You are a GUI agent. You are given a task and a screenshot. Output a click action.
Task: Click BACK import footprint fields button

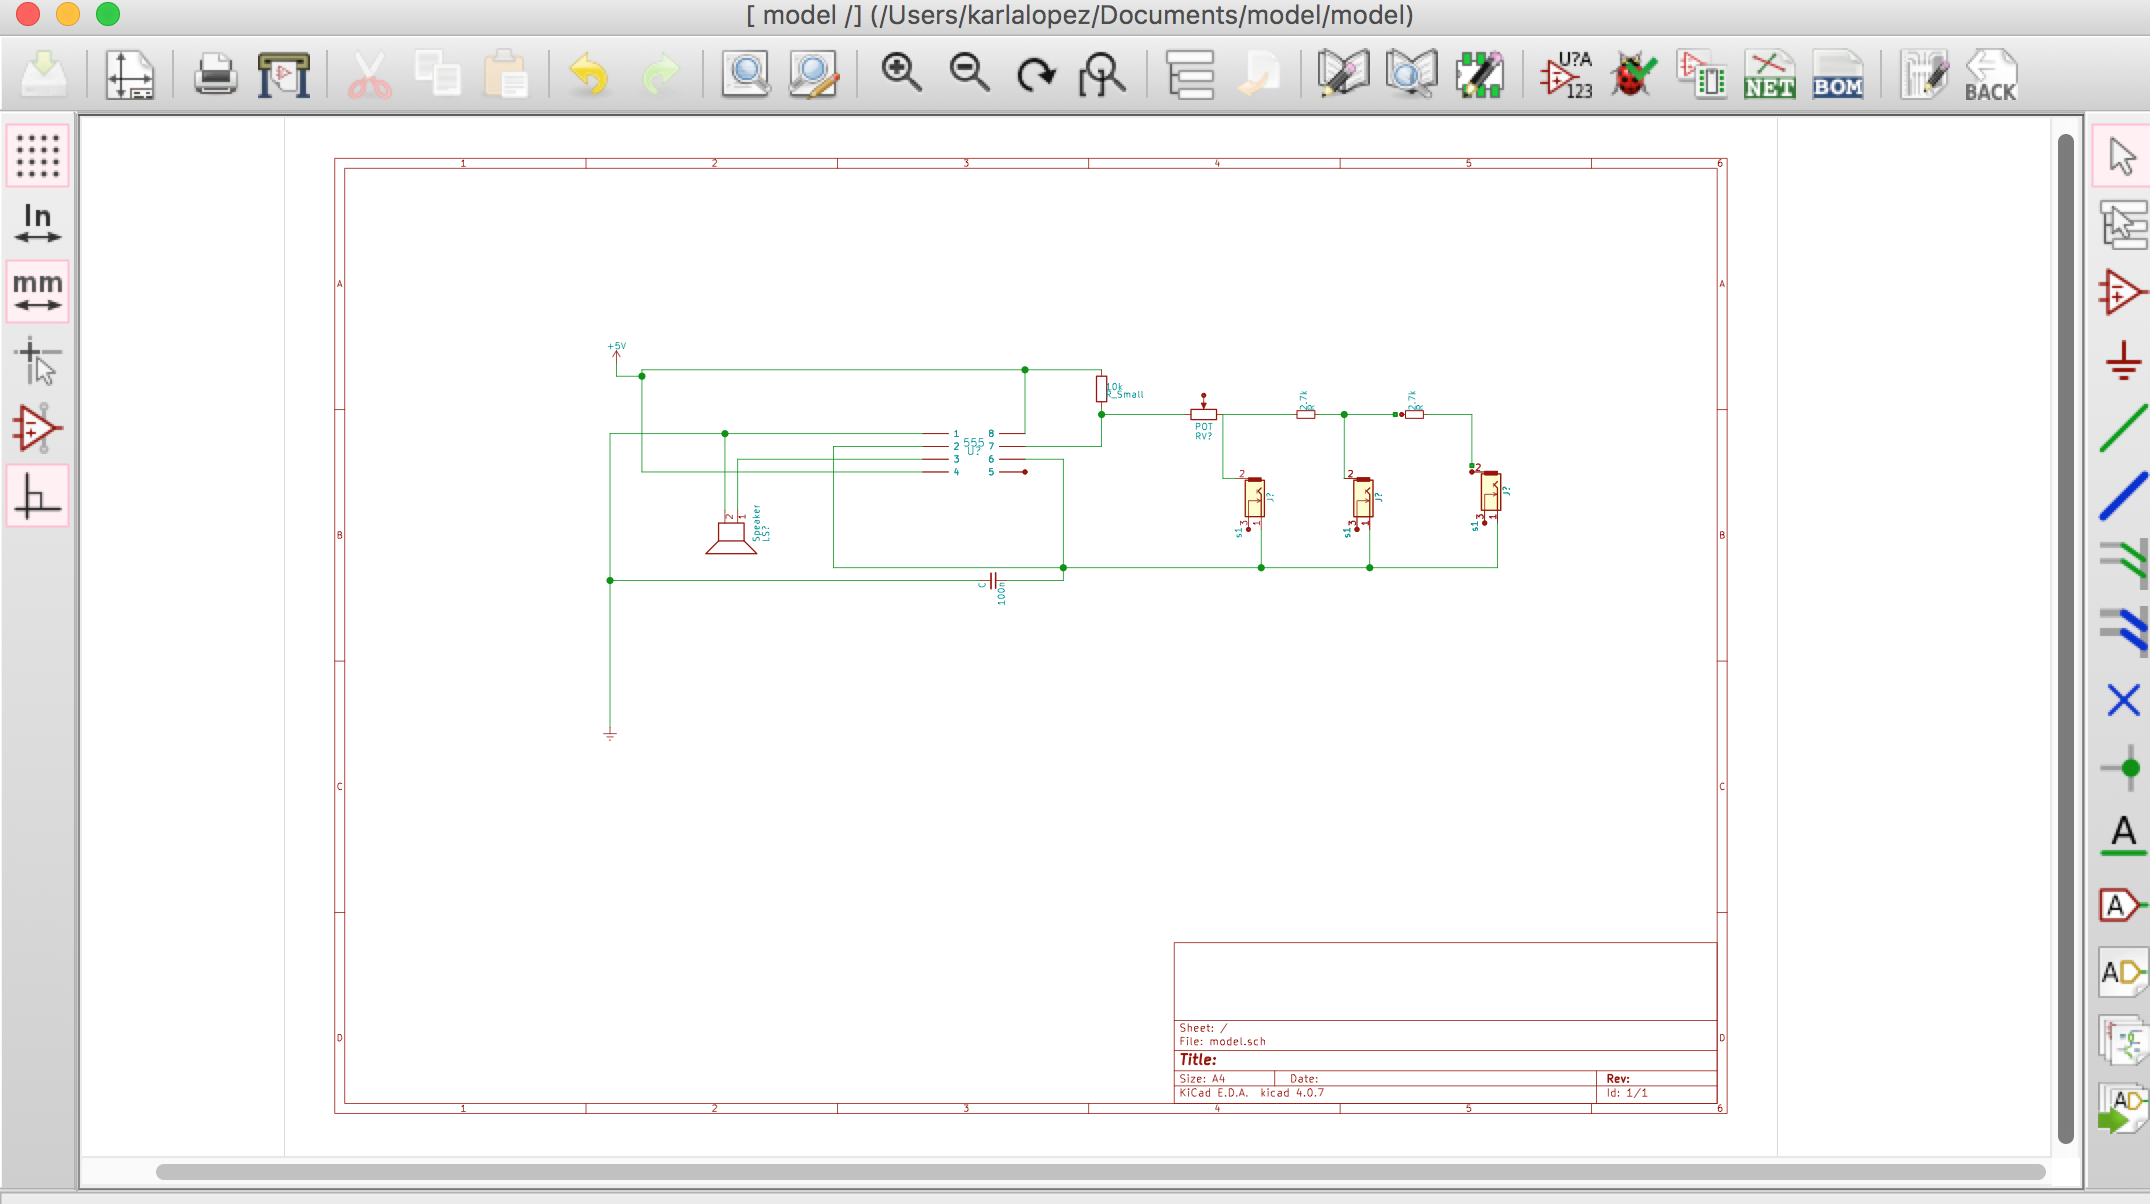pos(1990,75)
